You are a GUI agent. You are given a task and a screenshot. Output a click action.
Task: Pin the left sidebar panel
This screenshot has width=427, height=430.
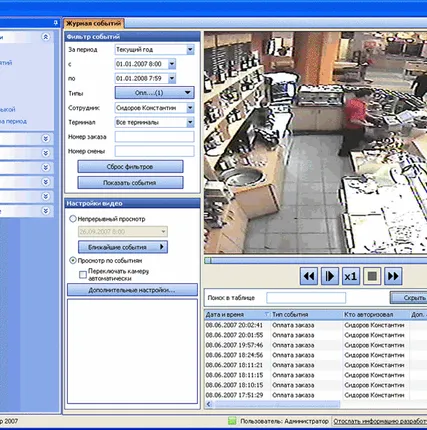point(56,23)
